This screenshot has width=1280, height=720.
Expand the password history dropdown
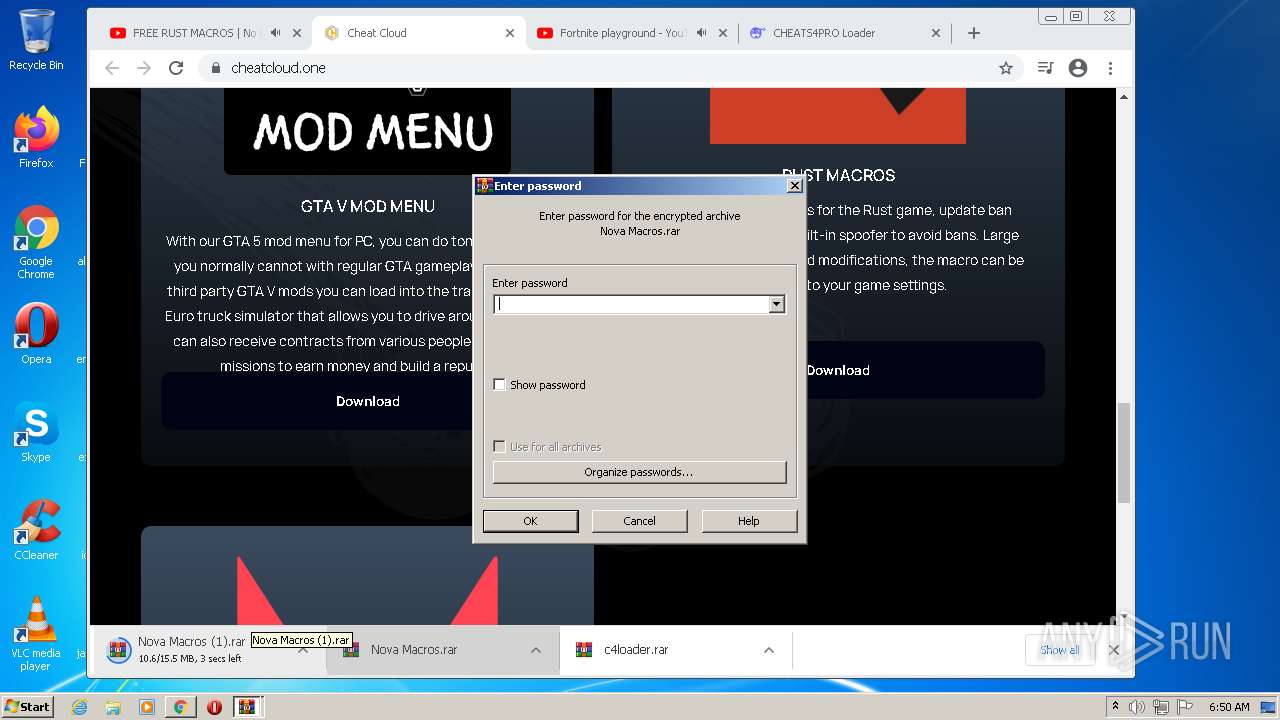click(777, 305)
